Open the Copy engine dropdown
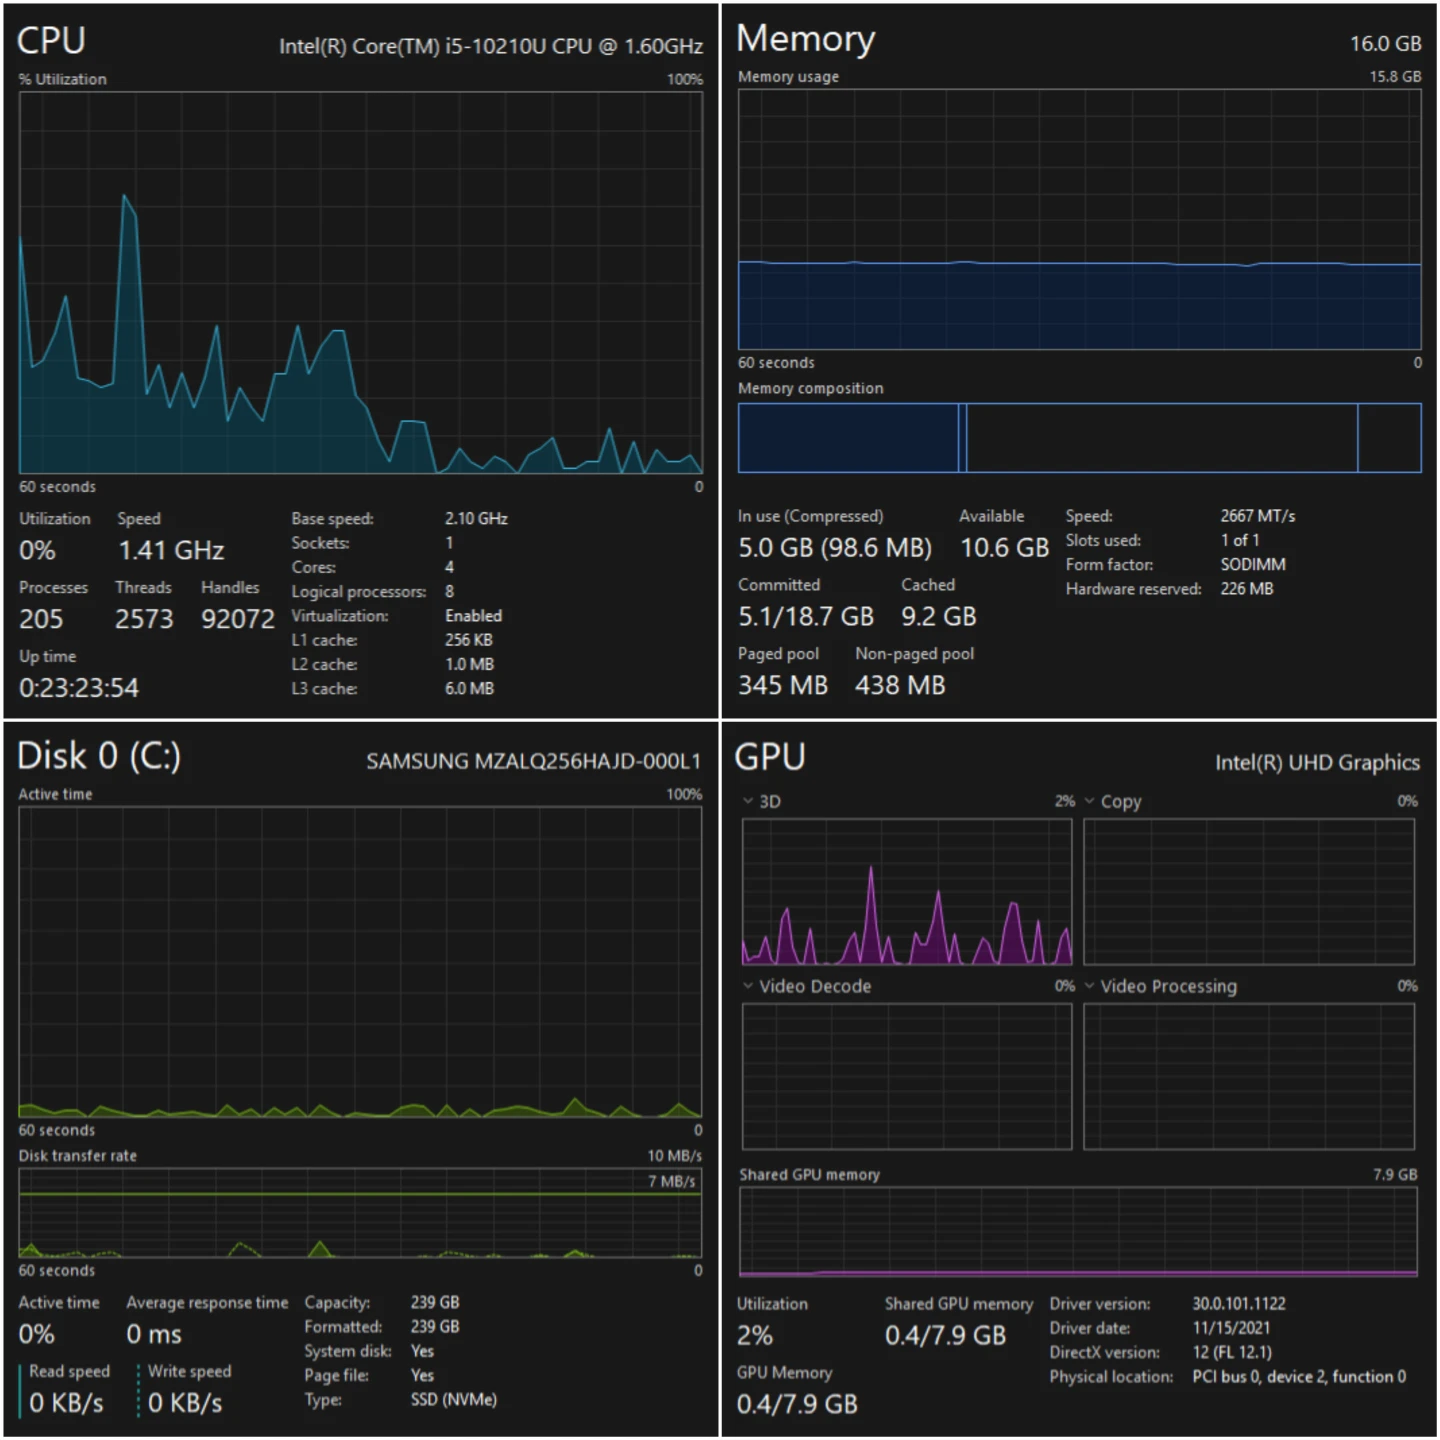Image resolution: width=1440 pixels, height=1440 pixels. click(1090, 801)
